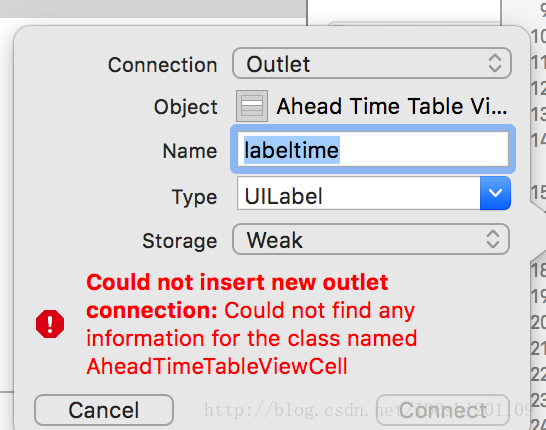Expand the blue Type dropdown arrow
Viewport: 546px width, 430px height.
(x=495, y=193)
